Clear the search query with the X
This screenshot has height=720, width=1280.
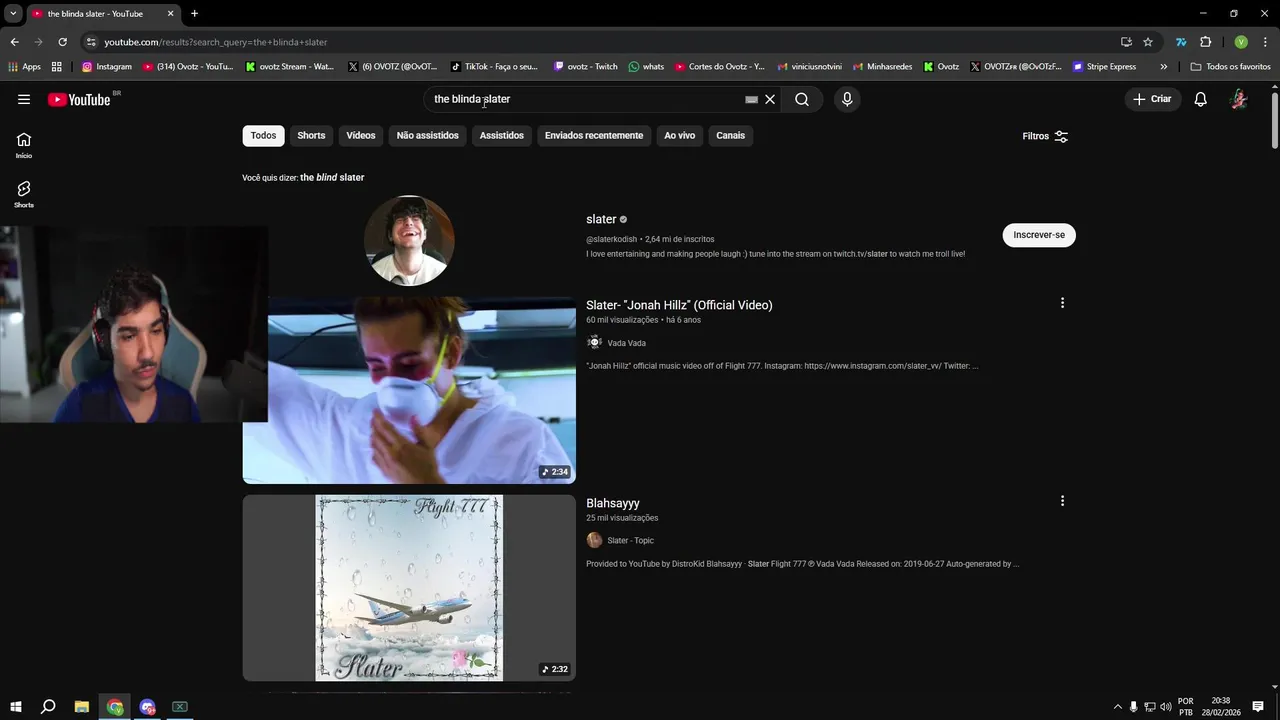[x=770, y=99]
